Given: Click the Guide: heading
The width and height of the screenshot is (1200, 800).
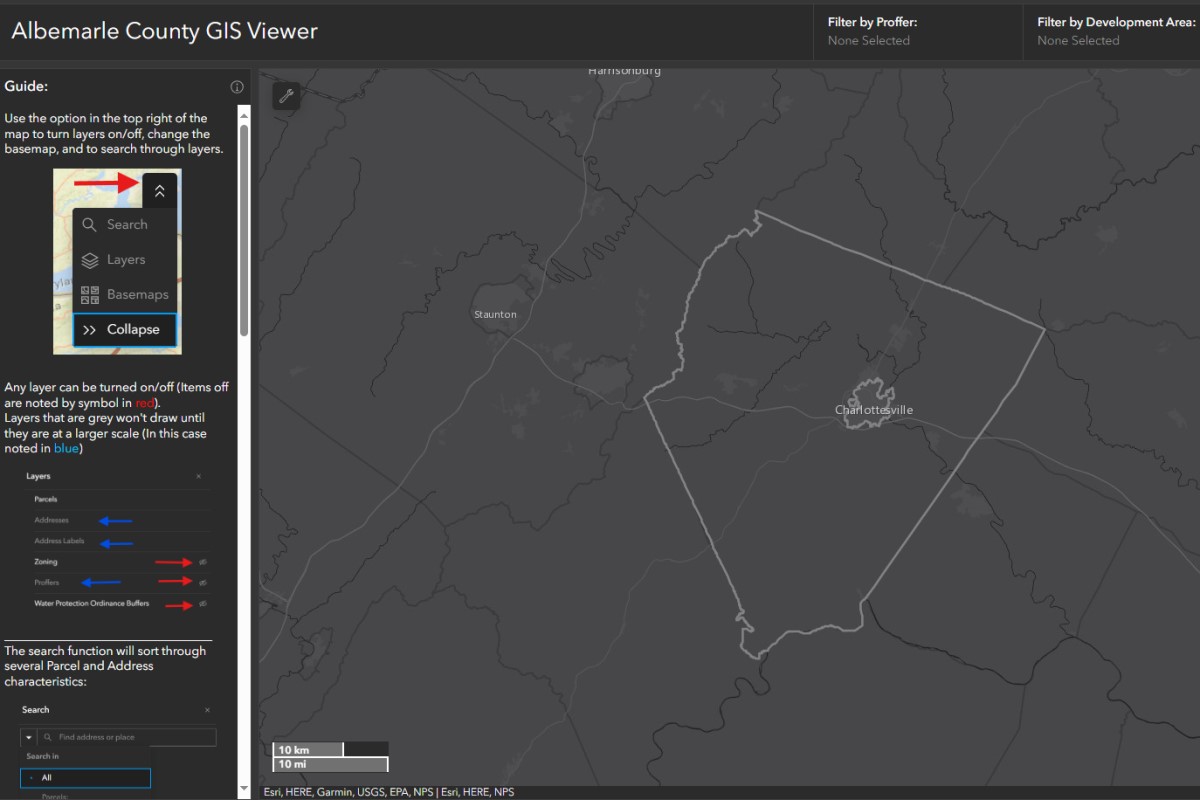Looking at the screenshot, I should pos(26,87).
